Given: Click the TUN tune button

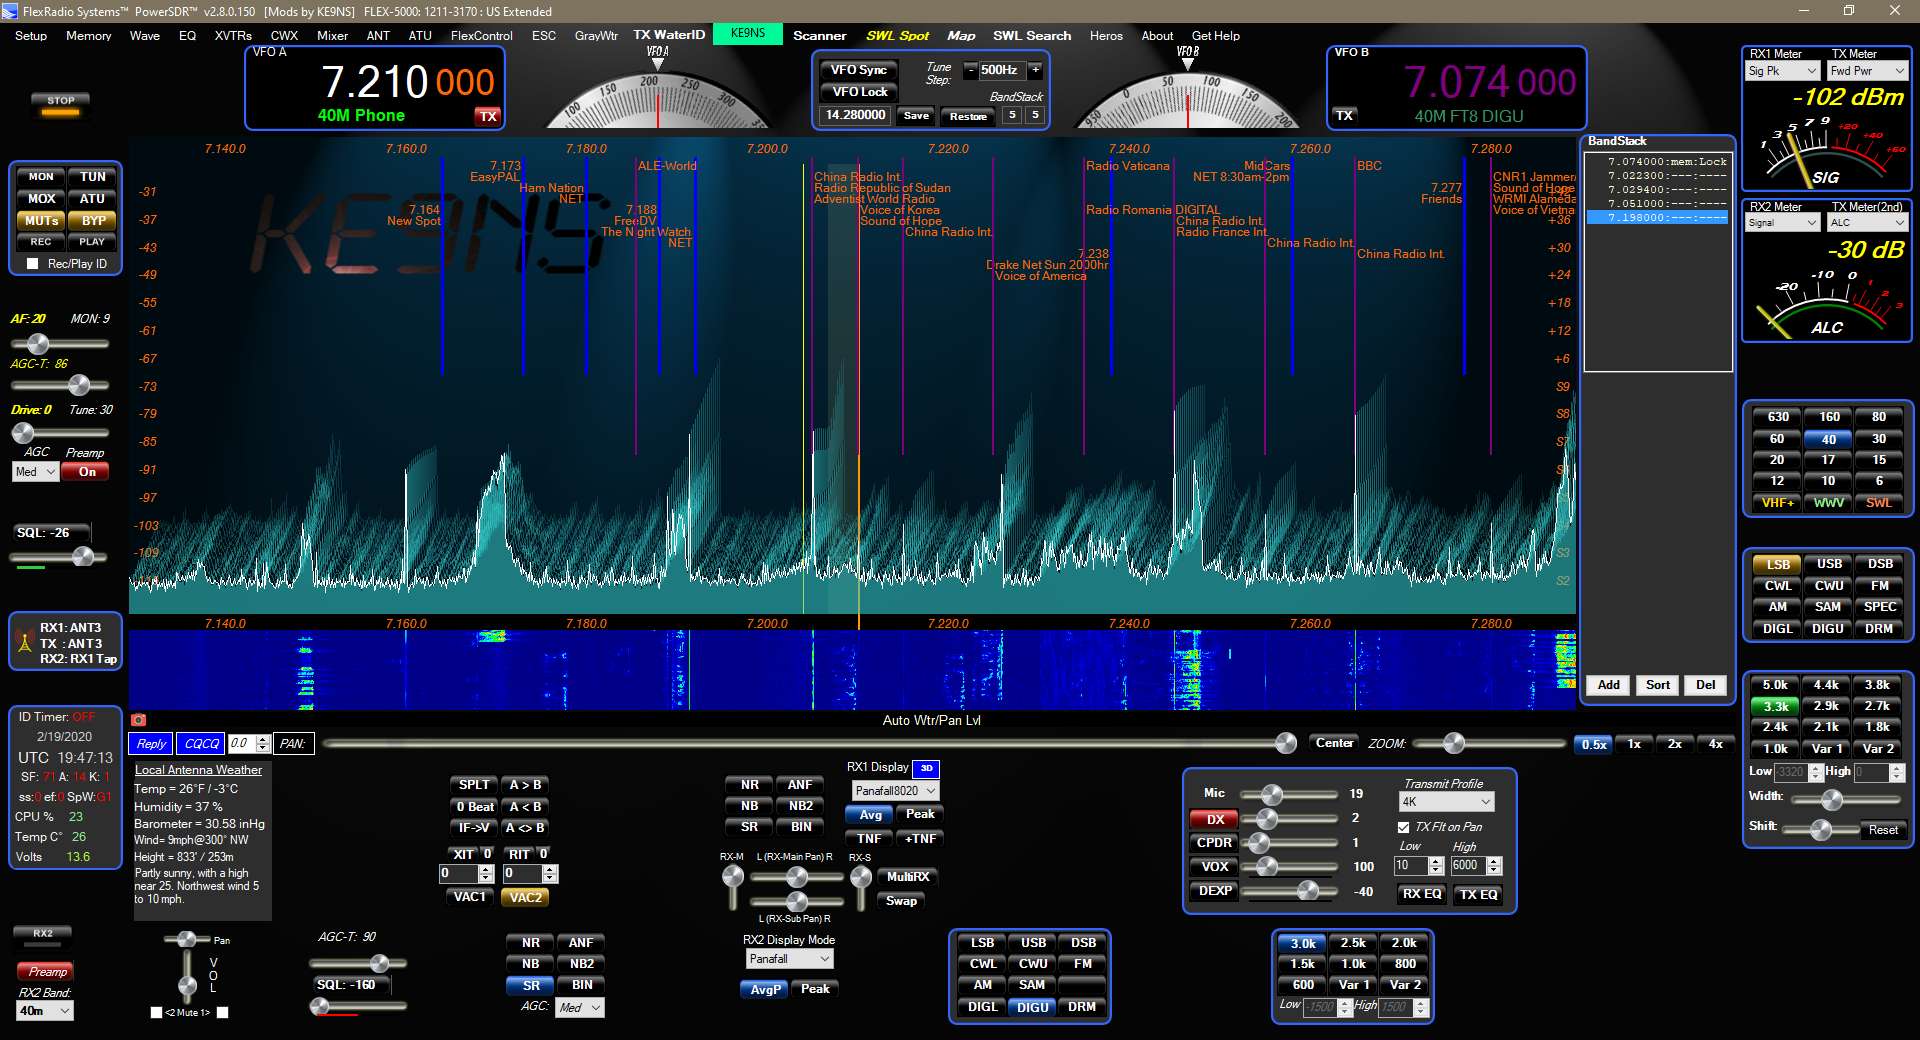Looking at the screenshot, I should click(92, 177).
